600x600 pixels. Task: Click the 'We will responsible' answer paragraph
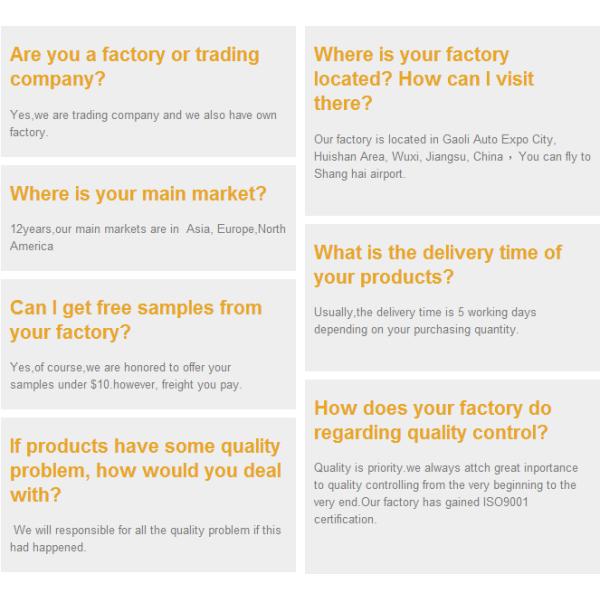coord(145,538)
